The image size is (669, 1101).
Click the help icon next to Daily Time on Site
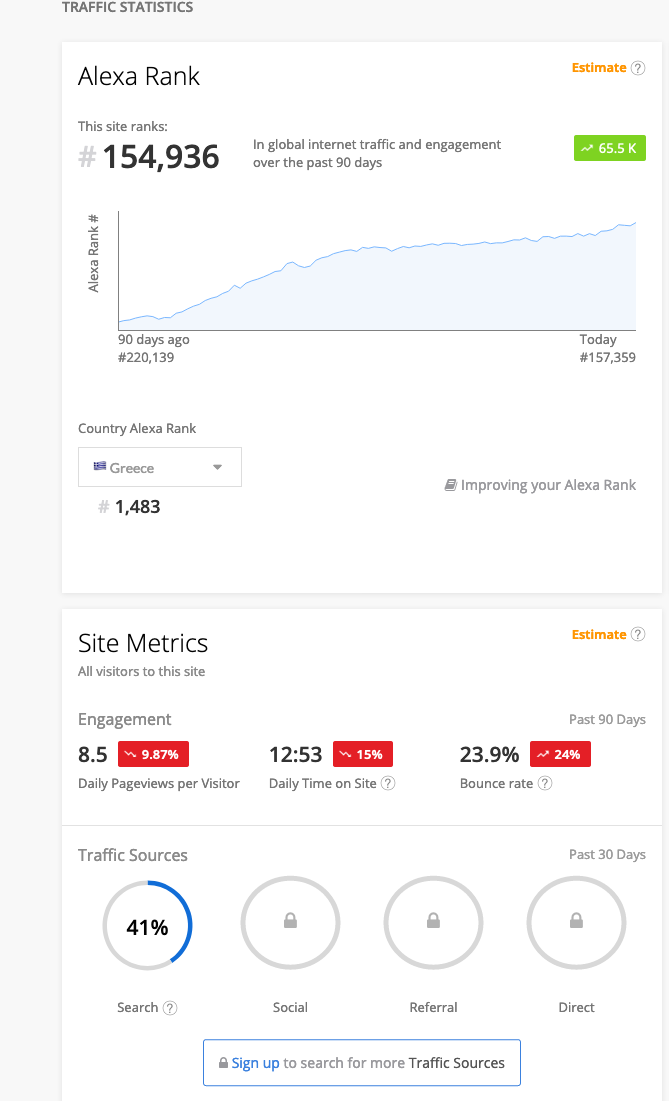(x=388, y=784)
